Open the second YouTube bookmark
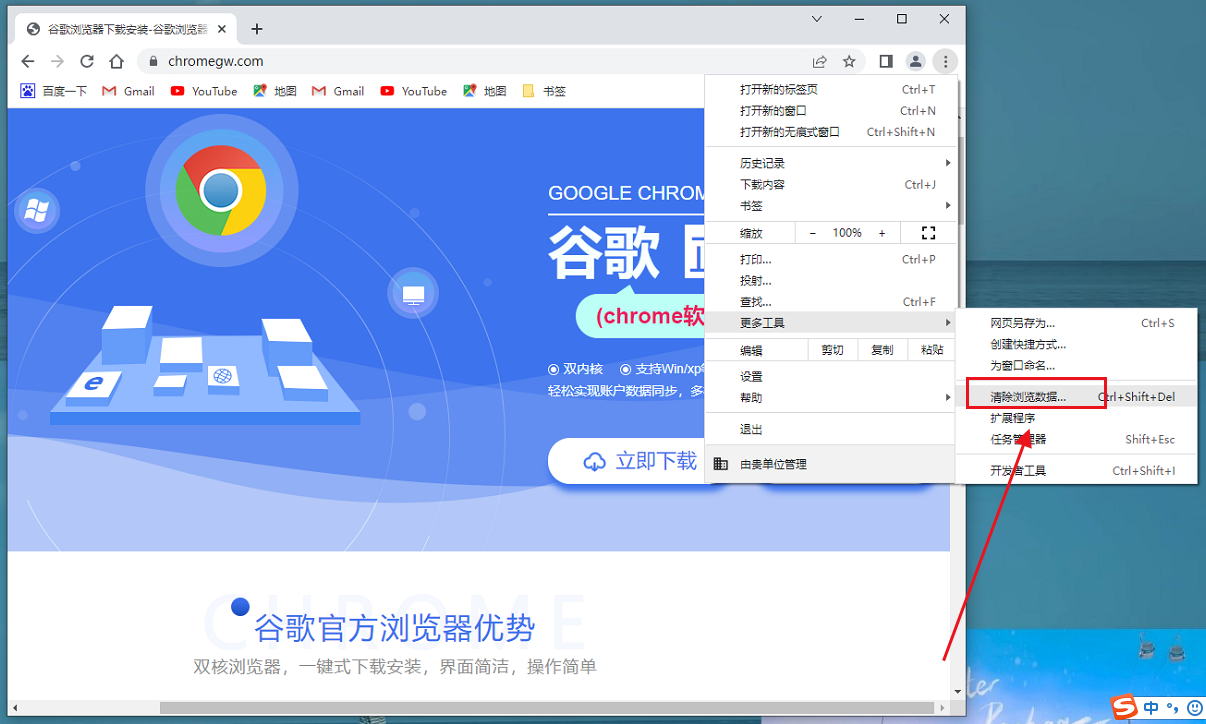 coord(414,91)
